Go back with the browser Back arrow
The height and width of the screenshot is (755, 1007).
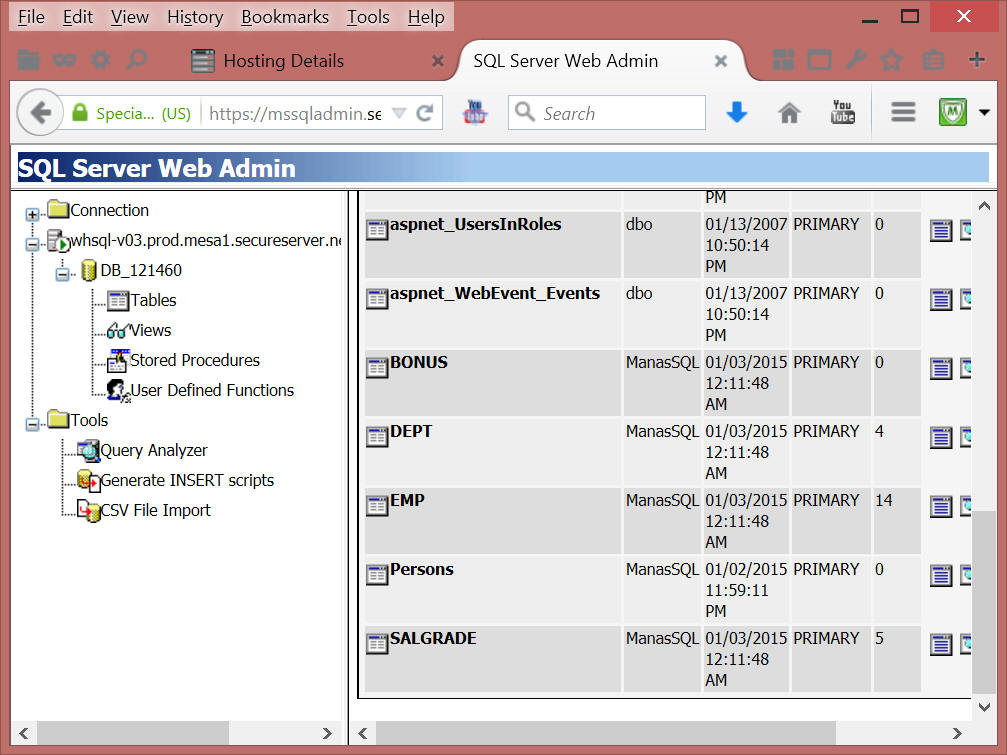coord(40,113)
